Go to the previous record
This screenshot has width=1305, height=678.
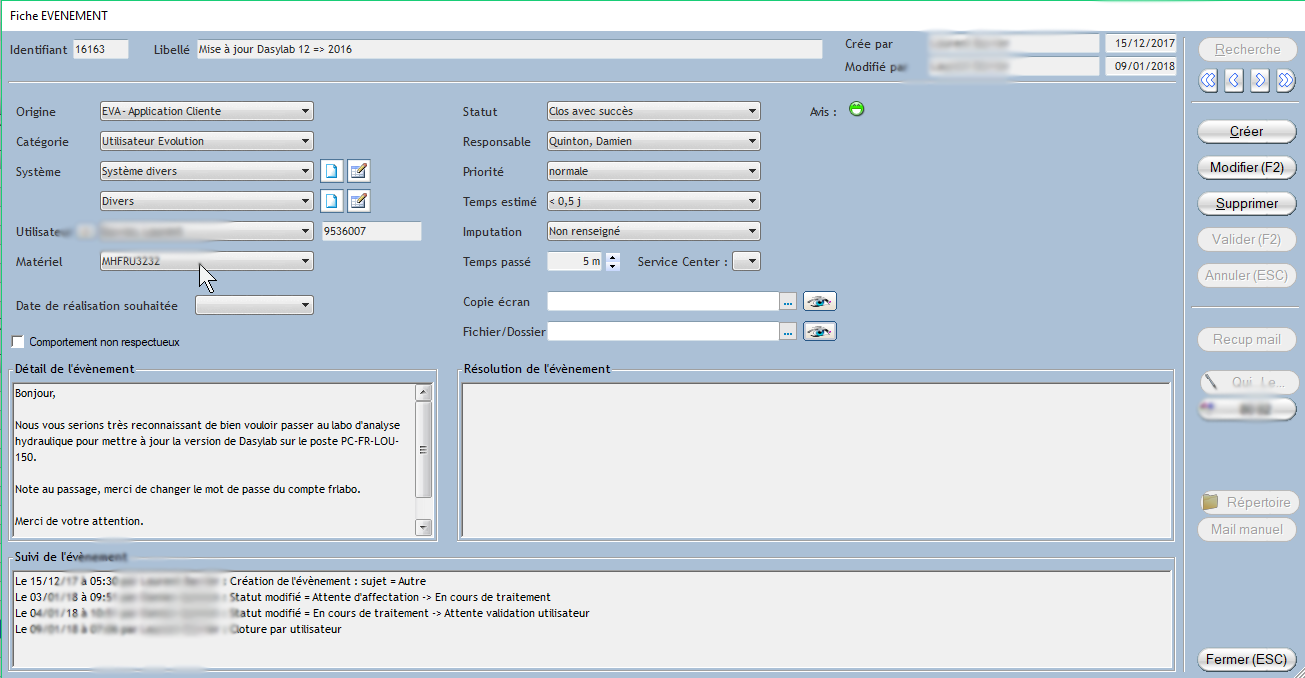click(1234, 81)
